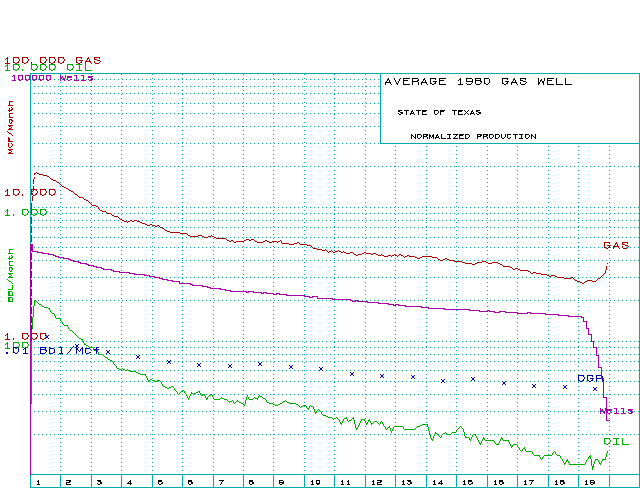640x491 pixels.
Task: Click the blue Bbl/Mcf ratio label
Action: (x=70, y=351)
